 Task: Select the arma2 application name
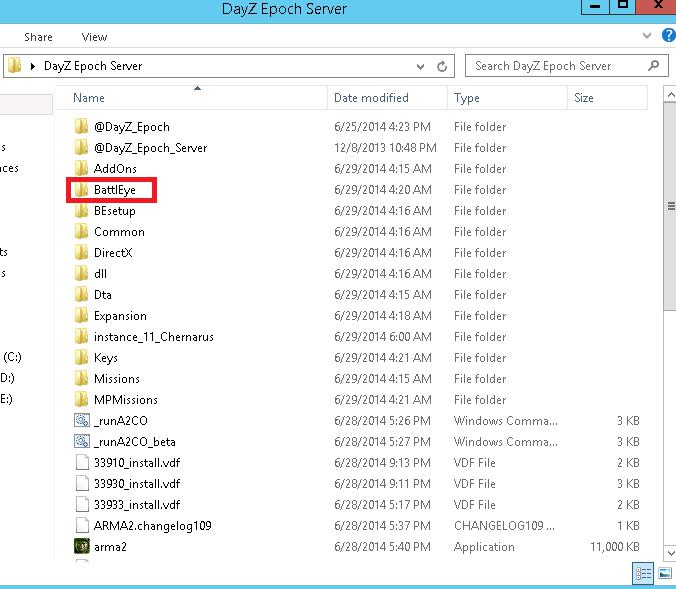110,547
